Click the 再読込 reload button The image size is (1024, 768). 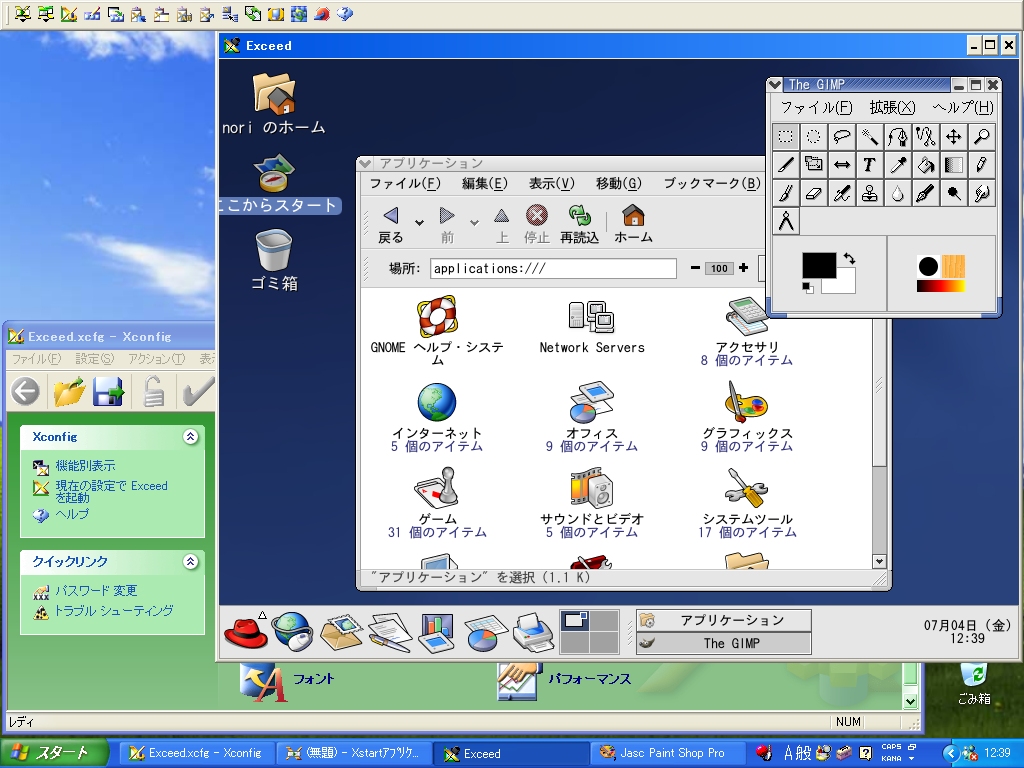tap(579, 225)
